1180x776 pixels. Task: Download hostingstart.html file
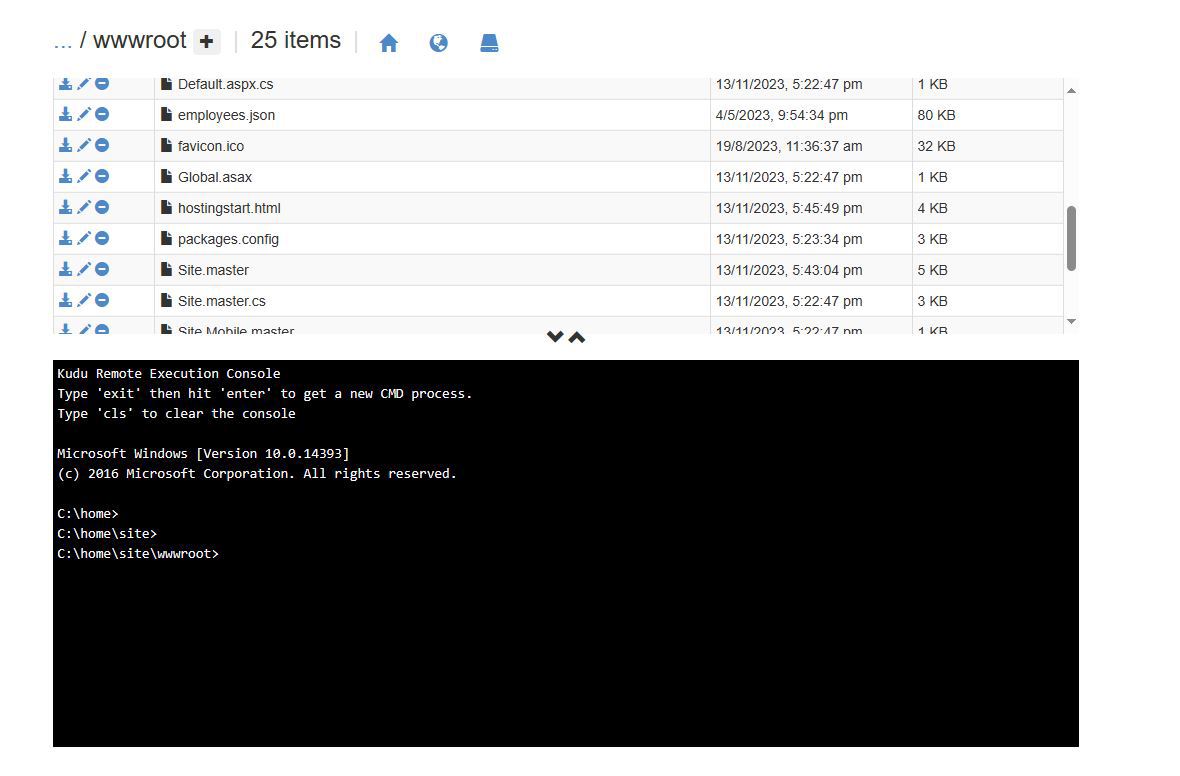[65, 207]
